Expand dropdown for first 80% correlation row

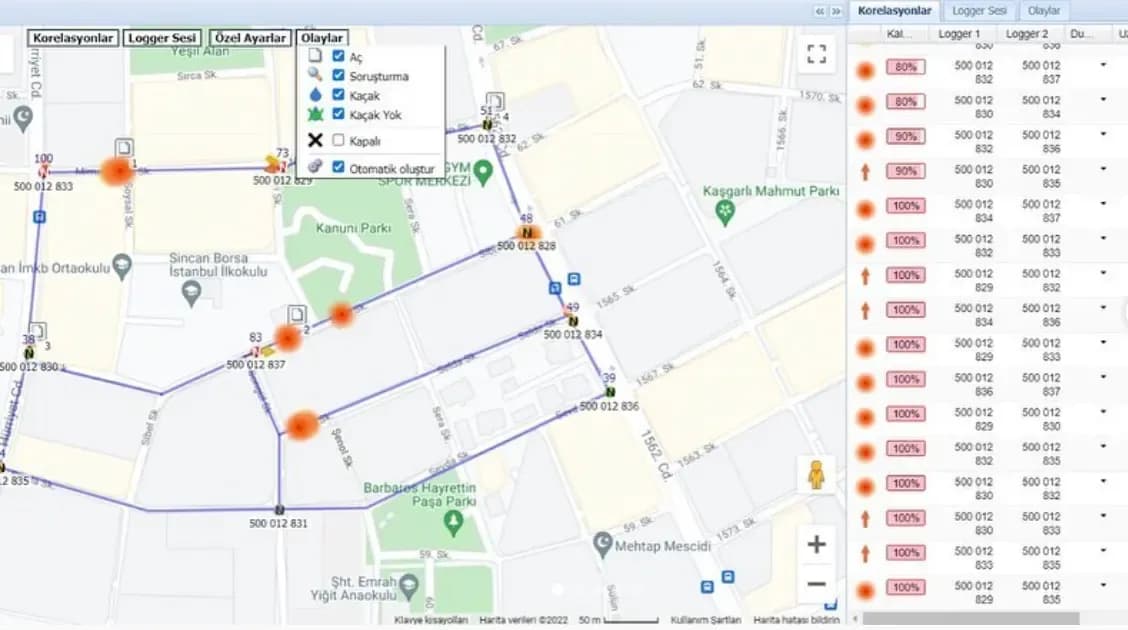tap(1103, 65)
